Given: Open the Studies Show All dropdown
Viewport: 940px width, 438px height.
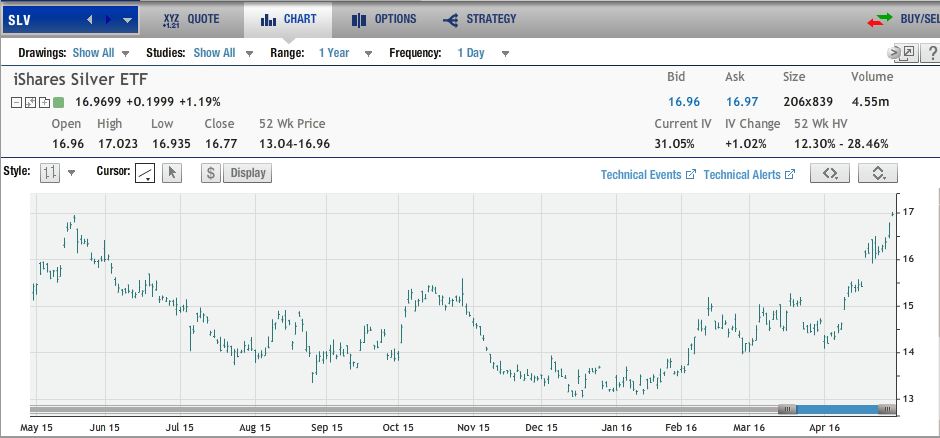Looking at the screenshot, I should coord(223,53).
